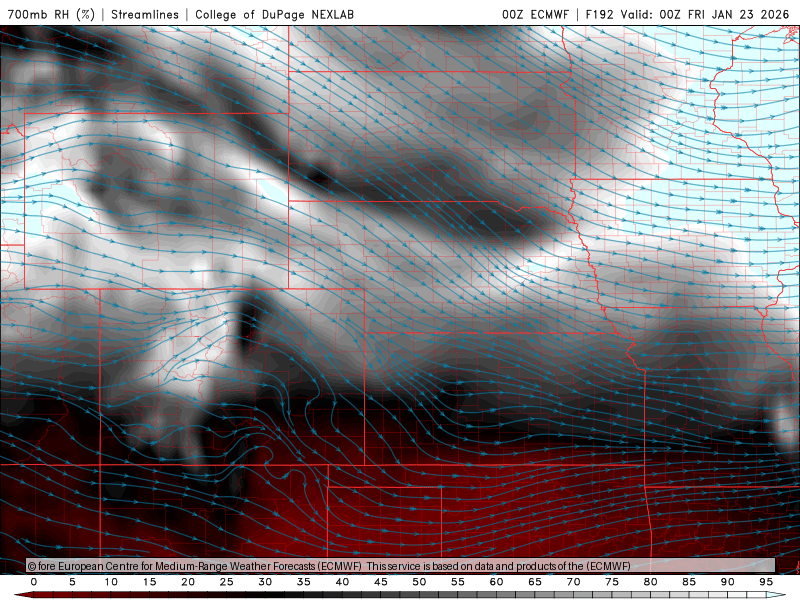Click the '35' value on the color scale
This screenshot has height=600, width=800.
point(304,582)
